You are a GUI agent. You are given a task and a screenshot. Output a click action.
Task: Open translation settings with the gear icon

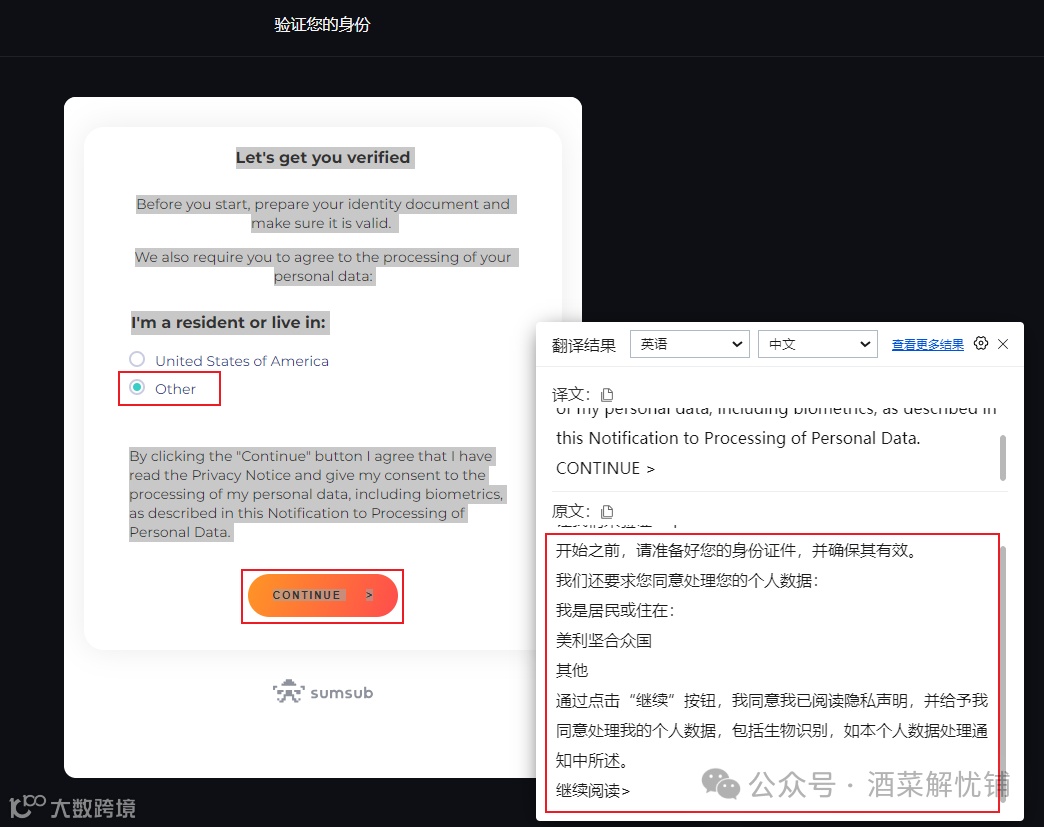[981, 343]
